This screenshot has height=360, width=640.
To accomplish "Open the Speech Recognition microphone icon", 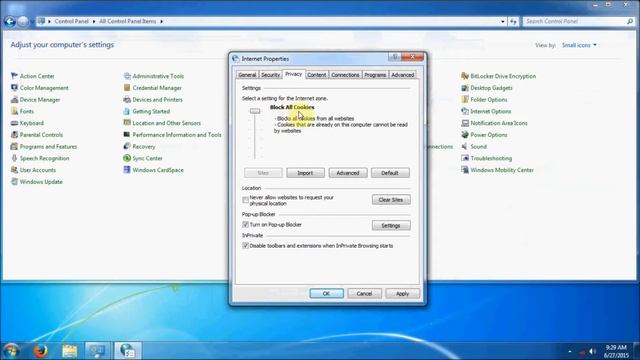I will coord(14,158).
